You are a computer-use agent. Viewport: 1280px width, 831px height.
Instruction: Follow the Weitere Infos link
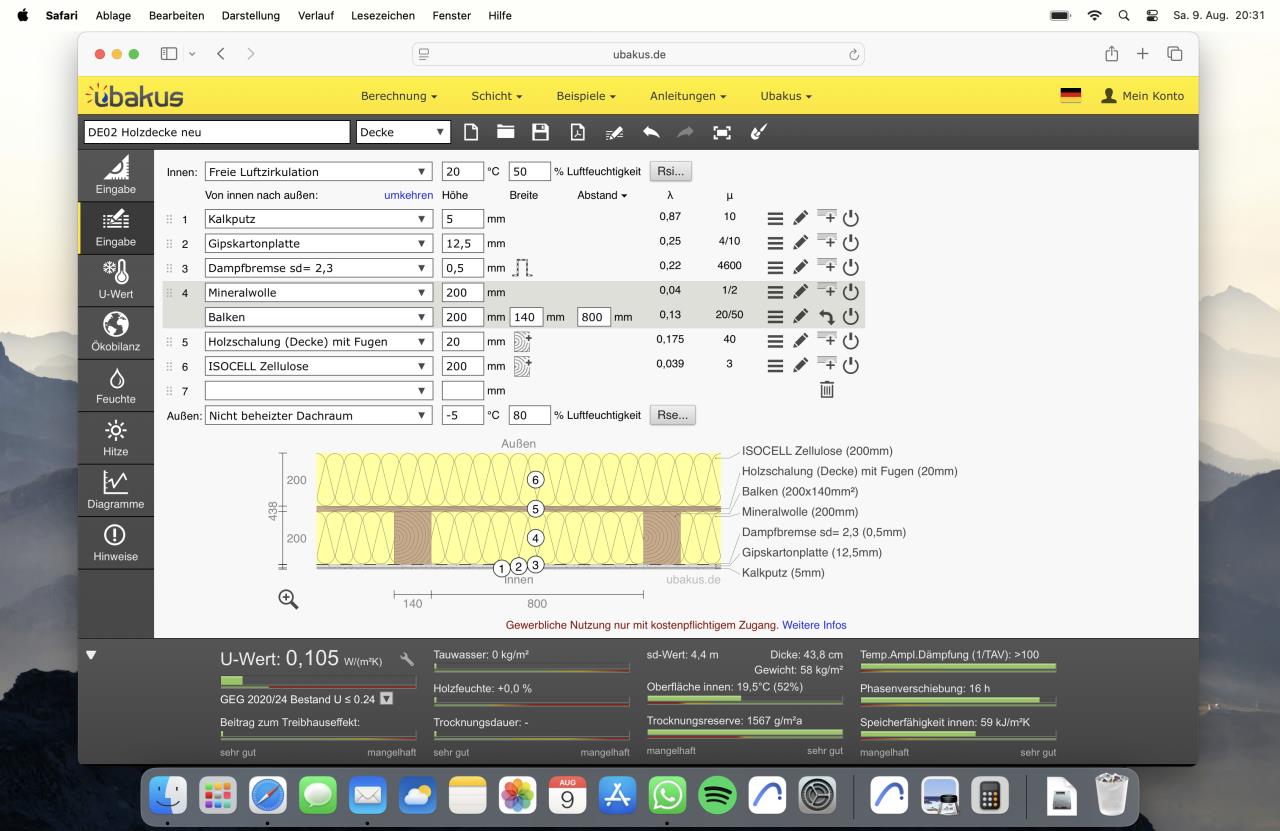coord(814,625)
